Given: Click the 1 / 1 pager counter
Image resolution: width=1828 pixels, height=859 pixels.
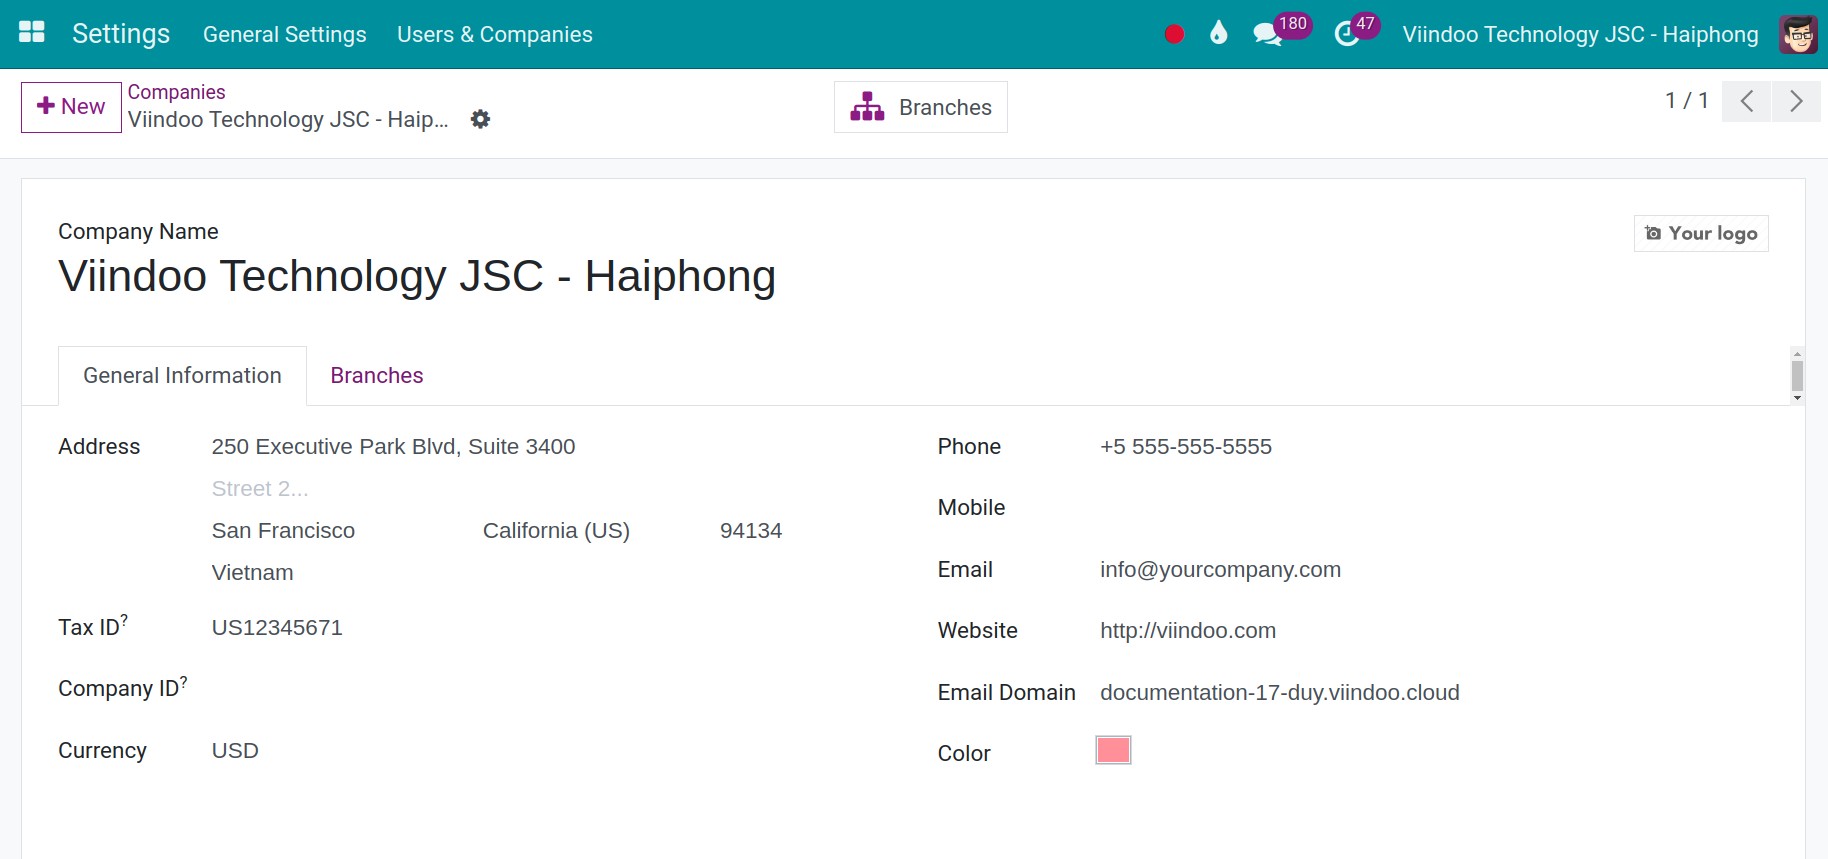Looking at the screenshot, I should (1686, 101).
